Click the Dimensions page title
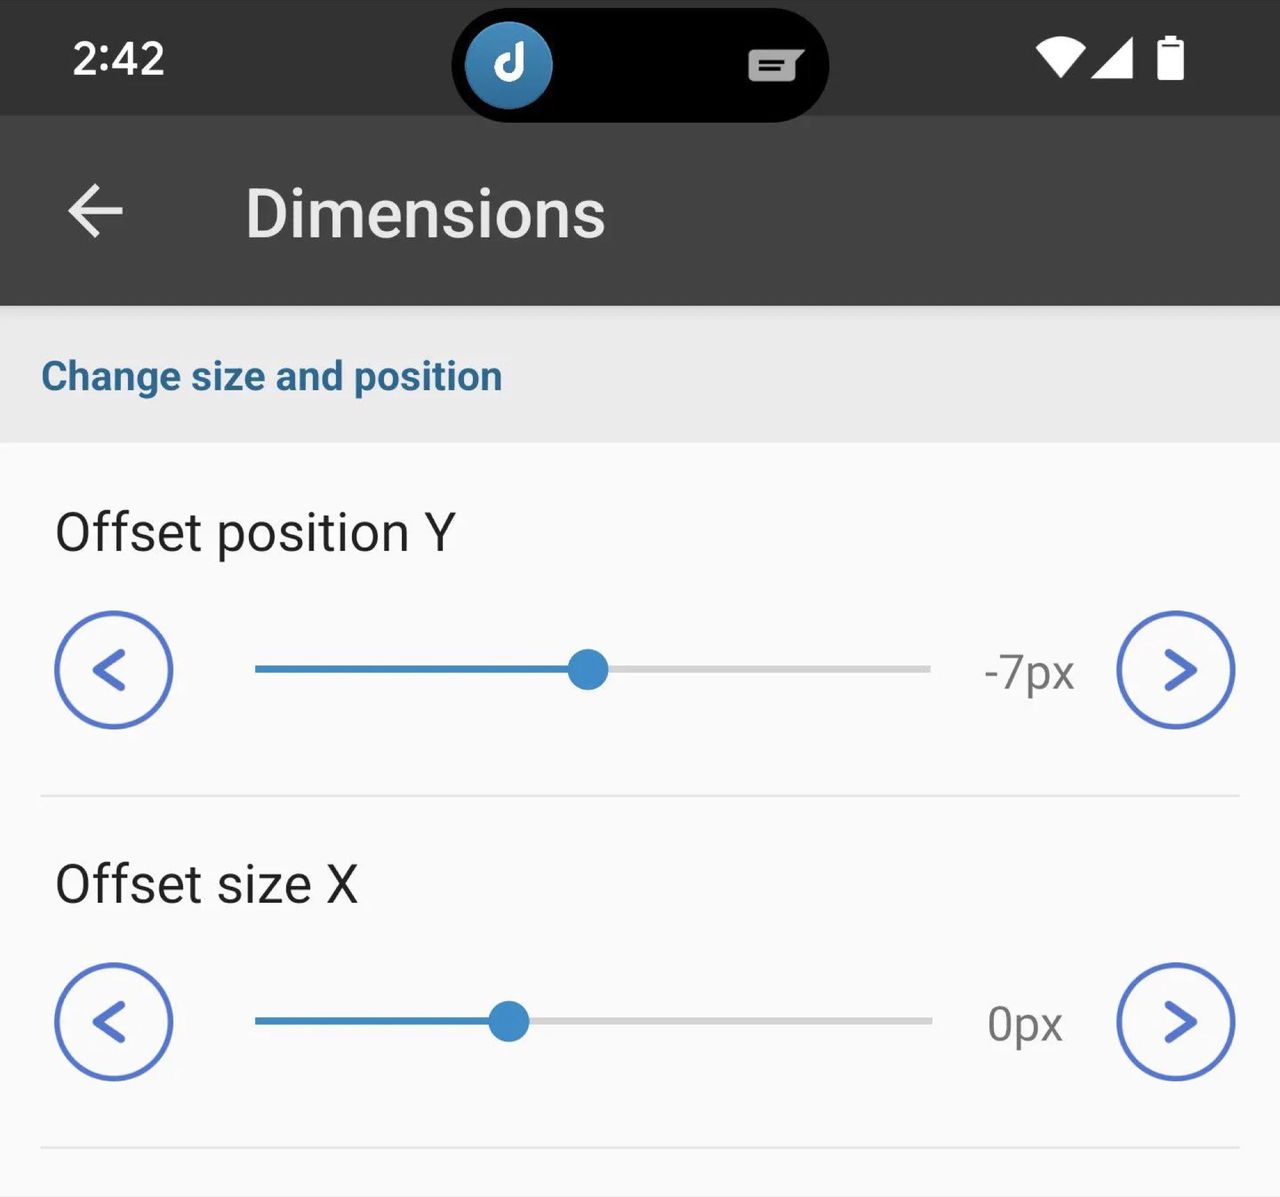1280x1197 pixels. pos(425,214)
